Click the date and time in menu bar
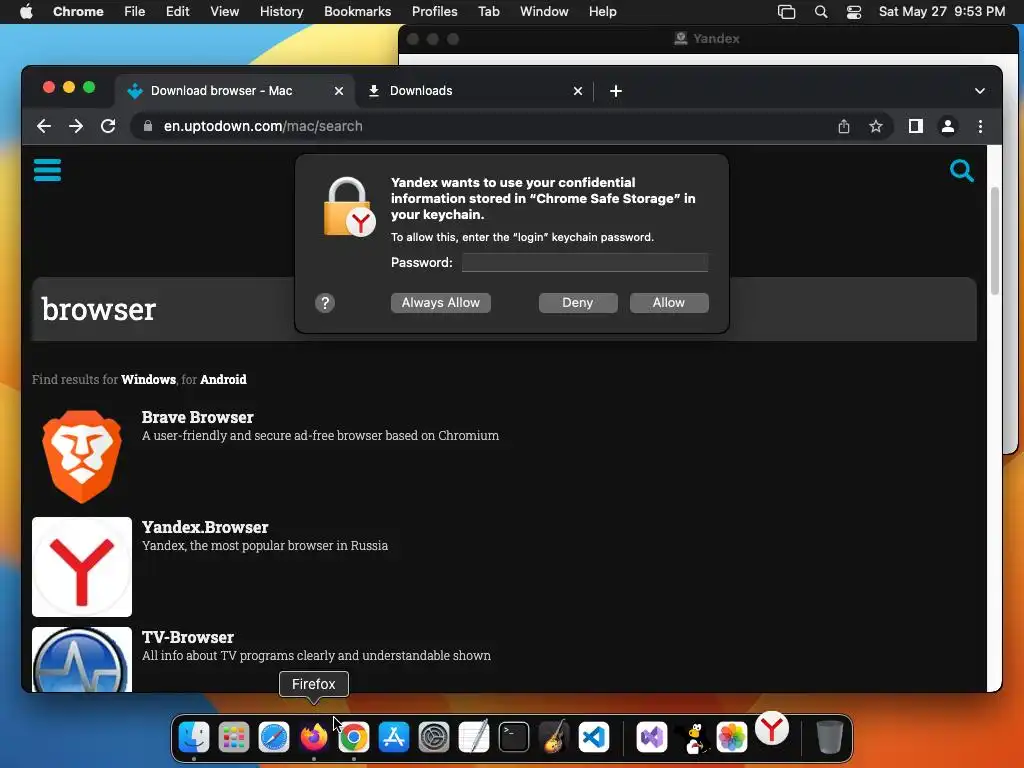This screenshot has width=1024, height=768. (942, 12)
